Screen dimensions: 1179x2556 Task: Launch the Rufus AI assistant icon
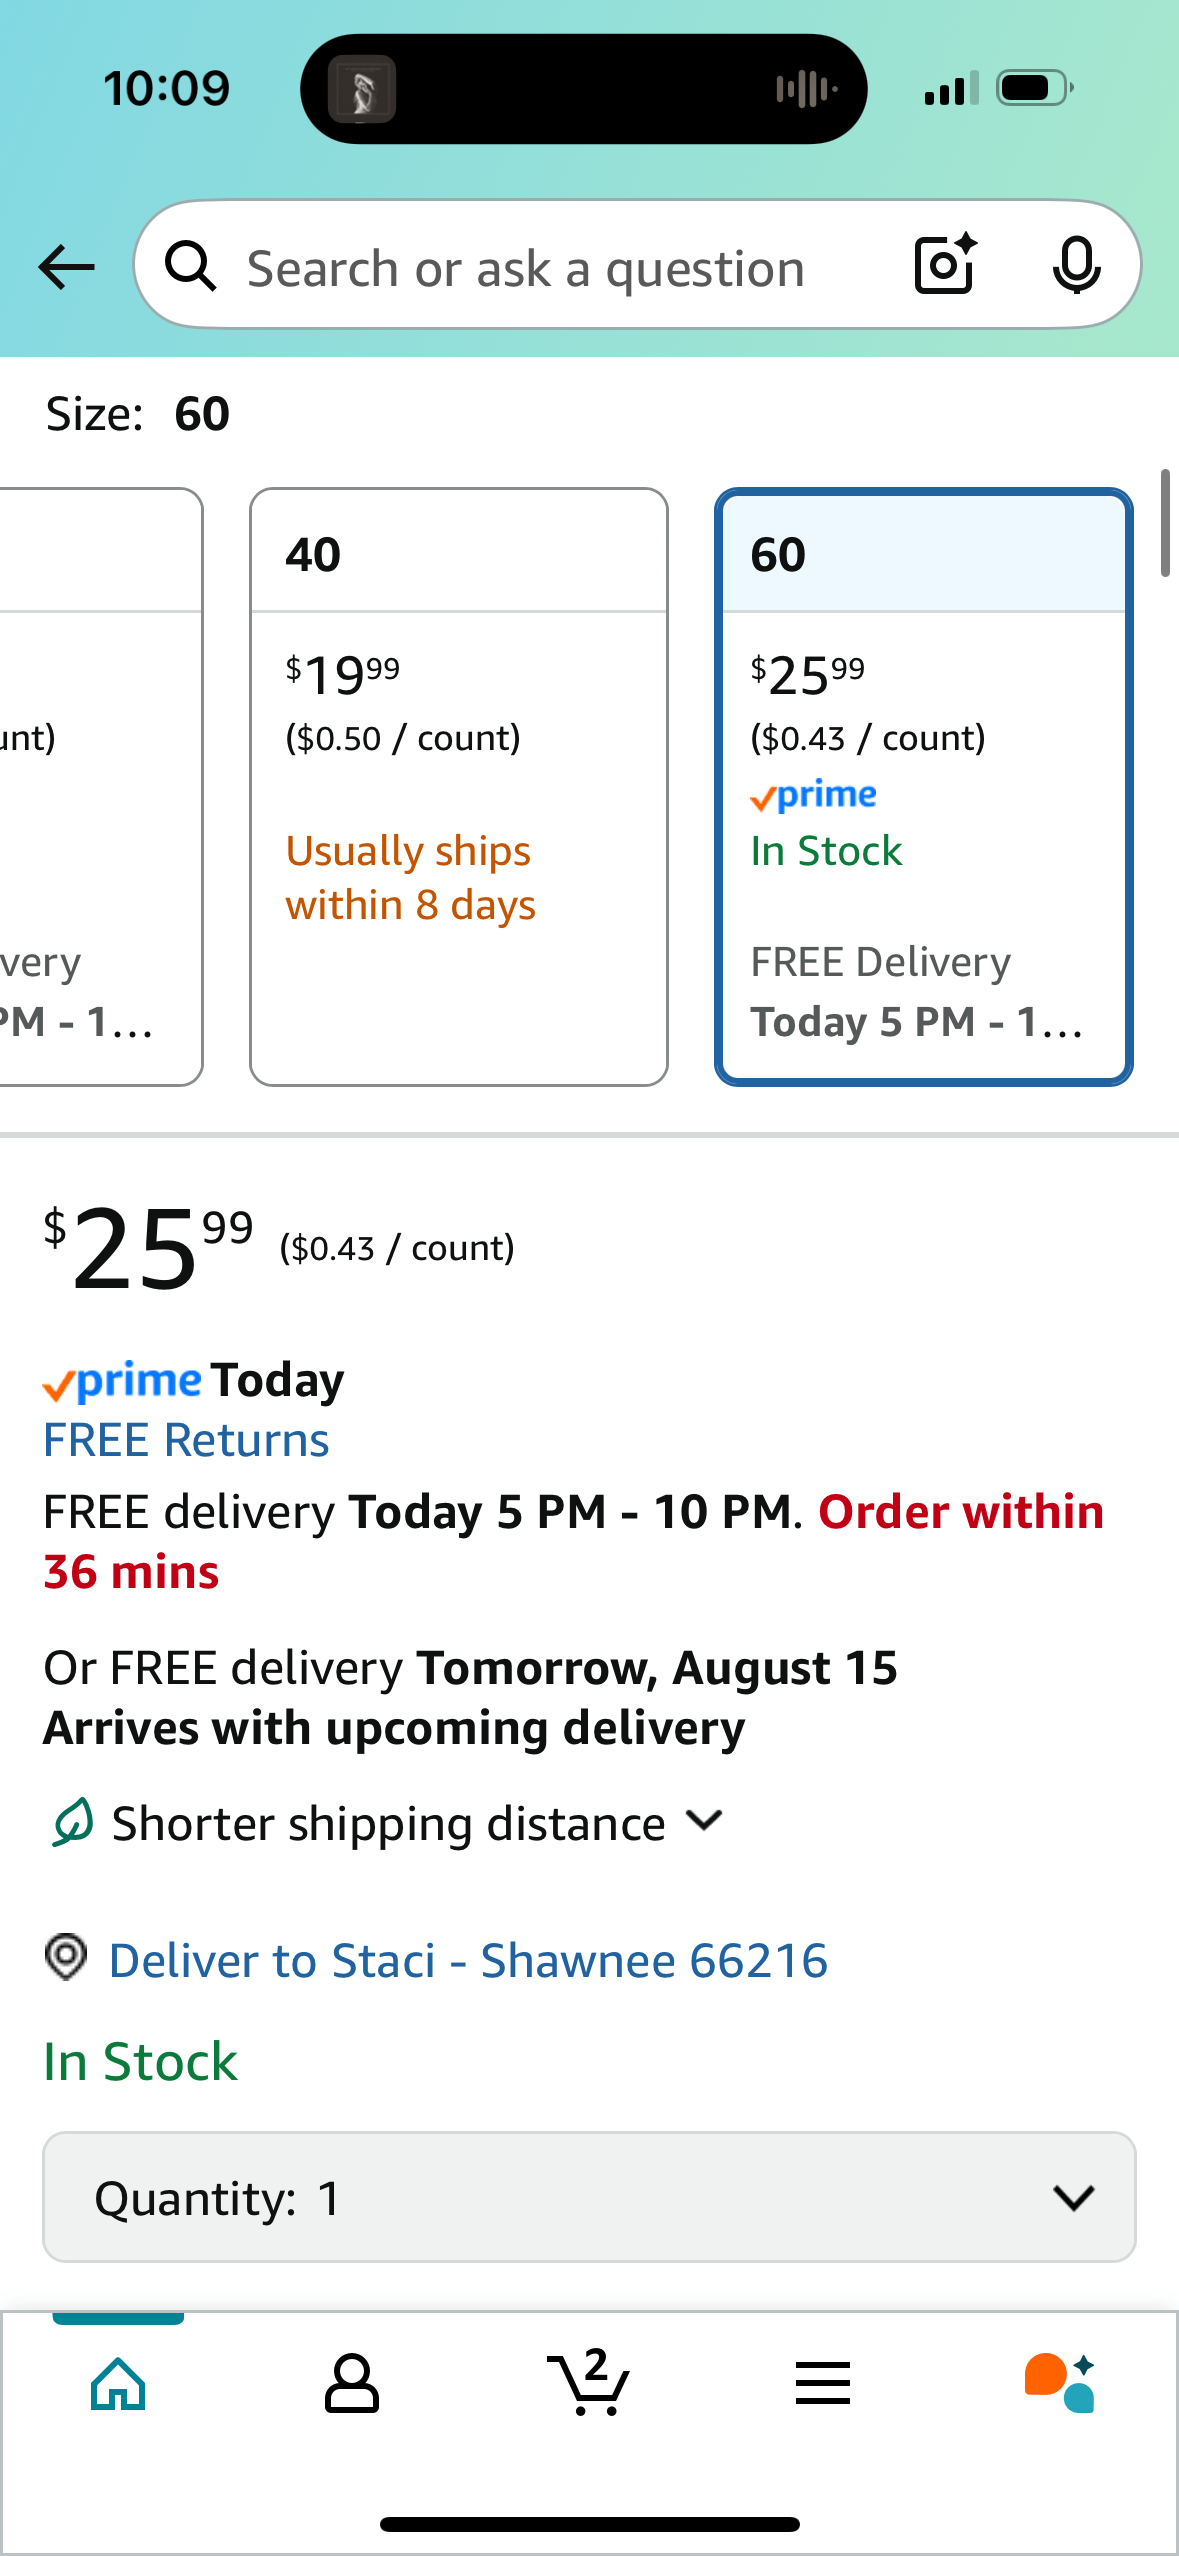pos(1060,2383)
